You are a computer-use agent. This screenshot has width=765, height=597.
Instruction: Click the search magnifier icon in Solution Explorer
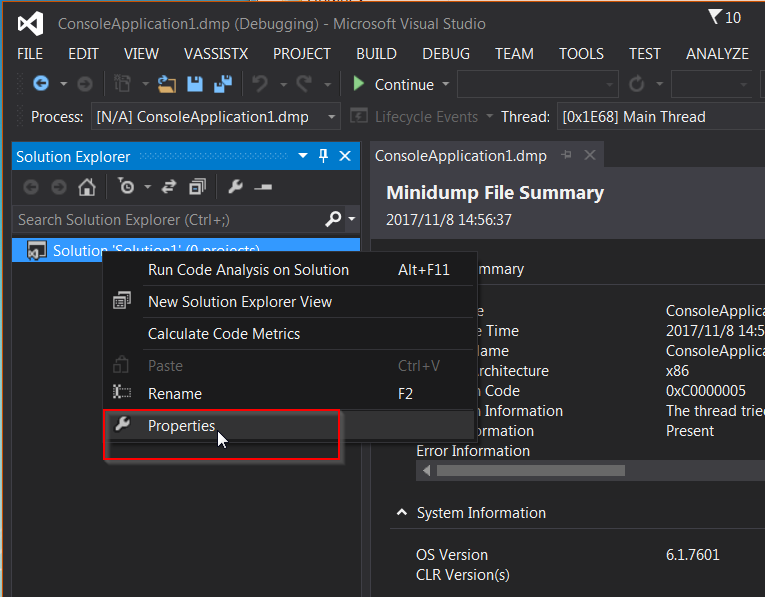(x=333, y=219)
